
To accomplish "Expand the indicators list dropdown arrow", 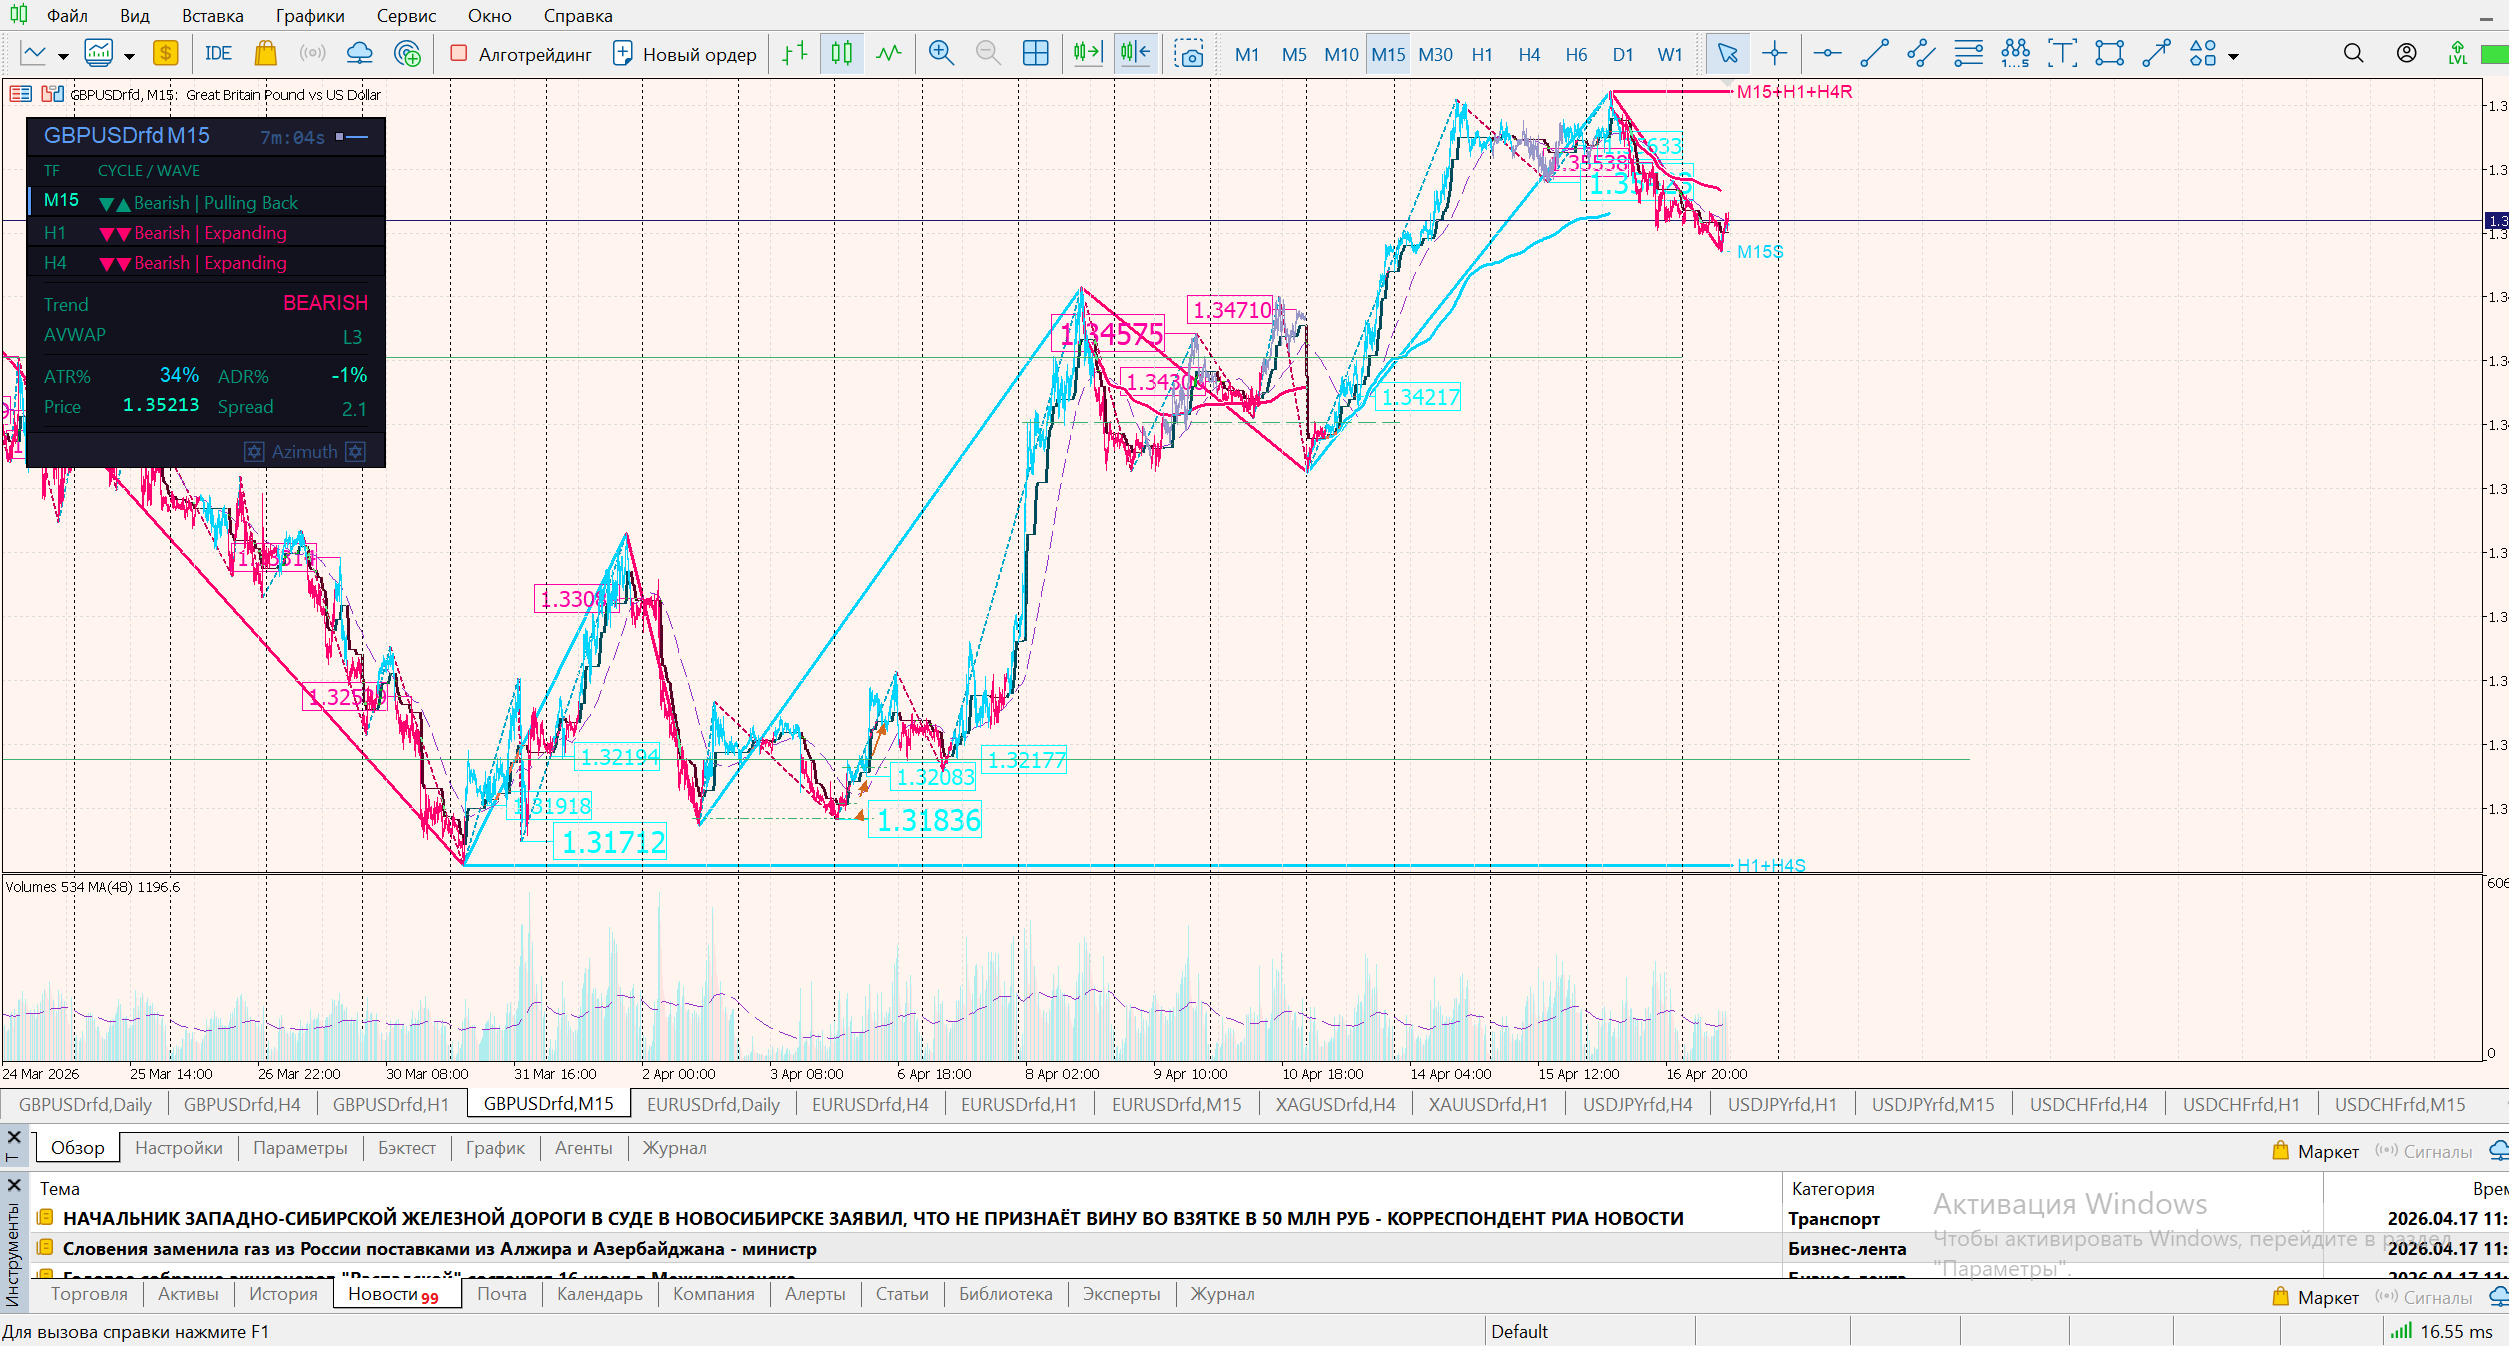I will coord(129,56).
